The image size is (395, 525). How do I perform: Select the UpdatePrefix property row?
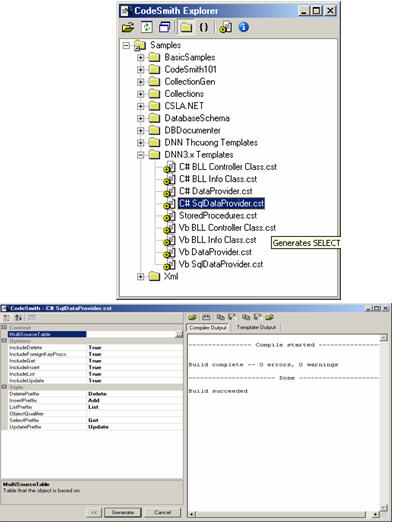coord(95,427)
